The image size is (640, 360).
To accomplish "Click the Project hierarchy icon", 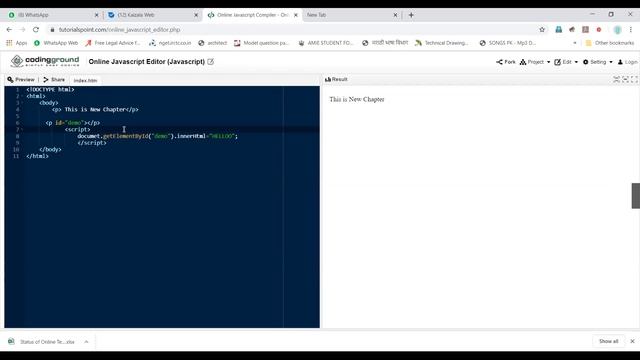I will pos(523,62).
